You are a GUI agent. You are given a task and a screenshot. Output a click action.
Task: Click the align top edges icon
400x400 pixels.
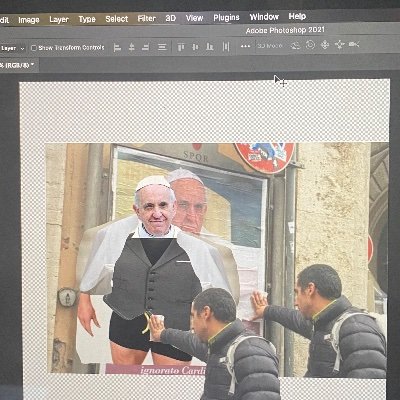point(181,47)
